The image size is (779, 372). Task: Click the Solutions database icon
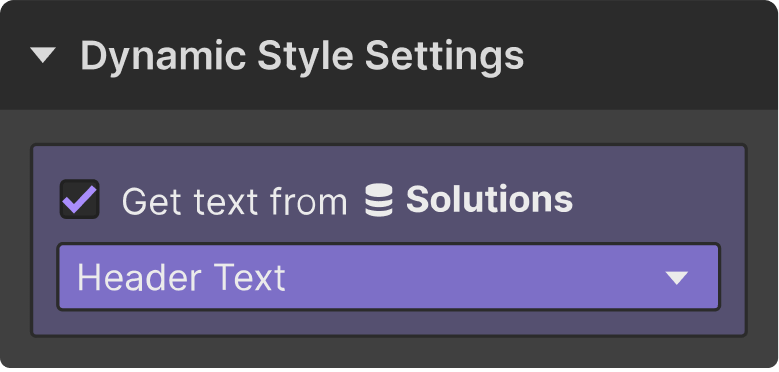(x=379, y=200)
